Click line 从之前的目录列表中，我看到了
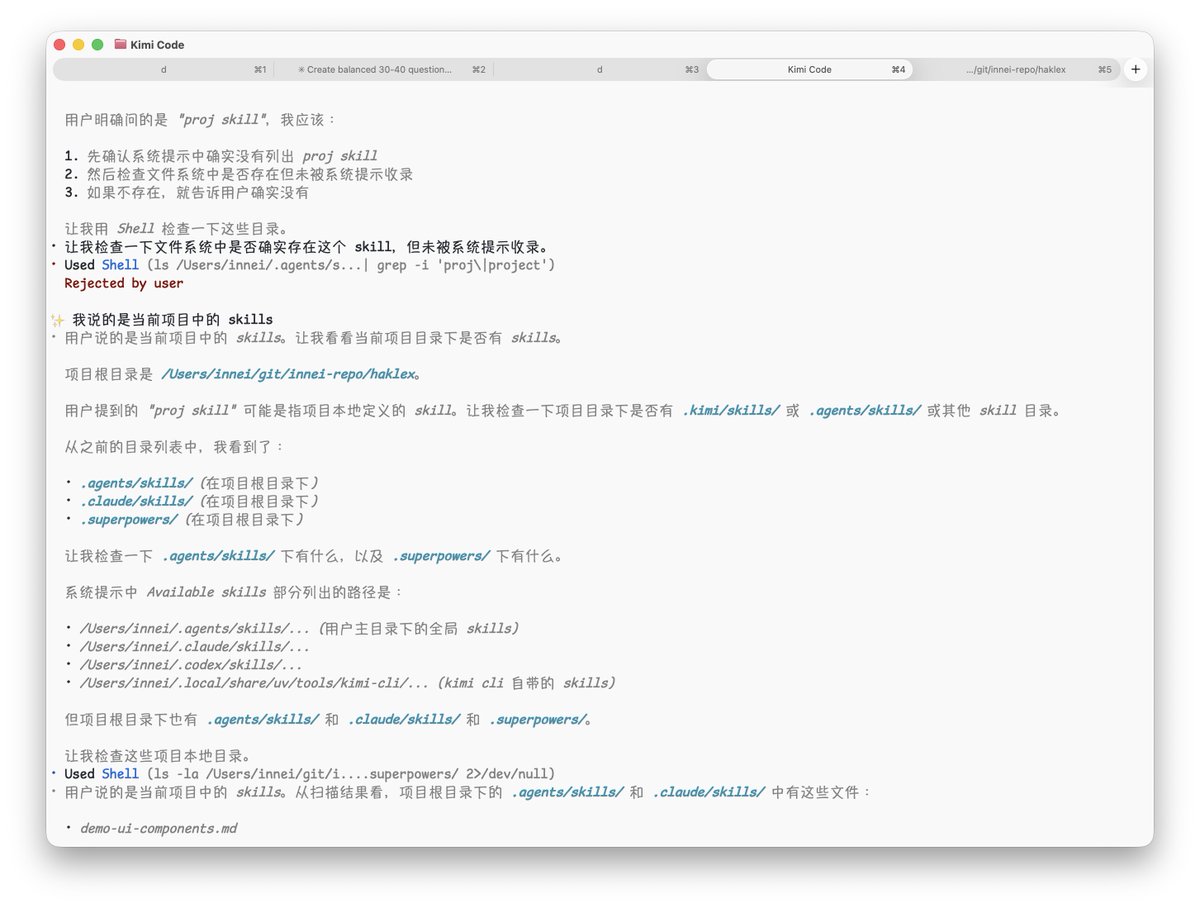Screen dimensions: 1200x908 tap(174, 446)
